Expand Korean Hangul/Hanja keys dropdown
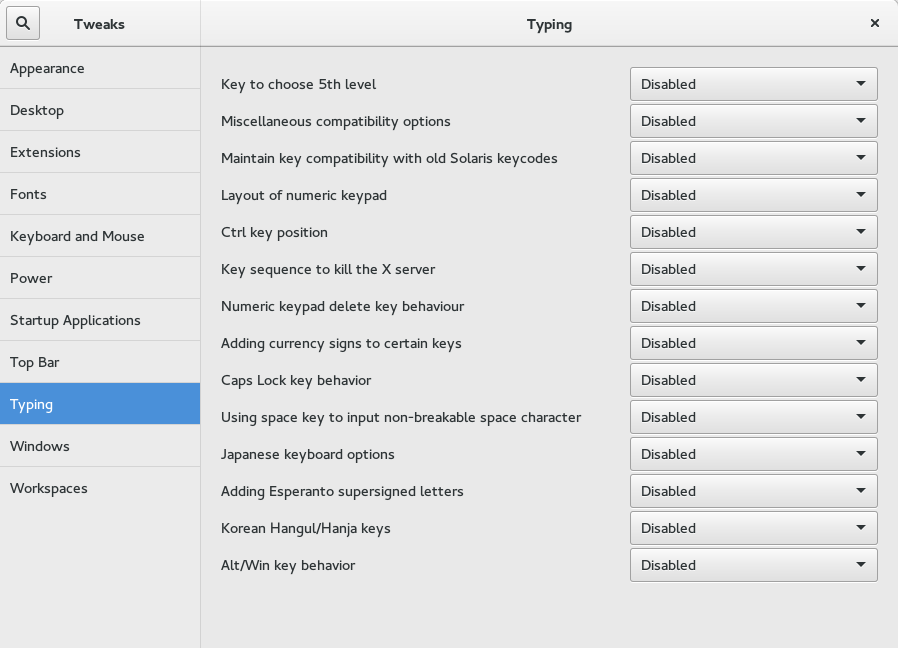 (x=754, y=528)
